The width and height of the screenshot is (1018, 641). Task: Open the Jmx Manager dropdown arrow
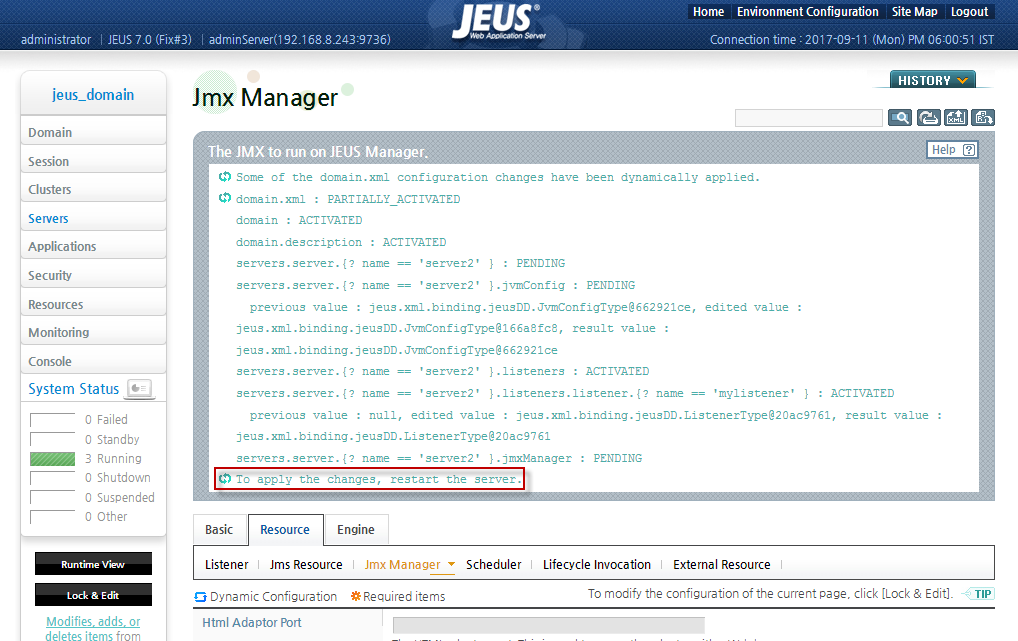451,564
